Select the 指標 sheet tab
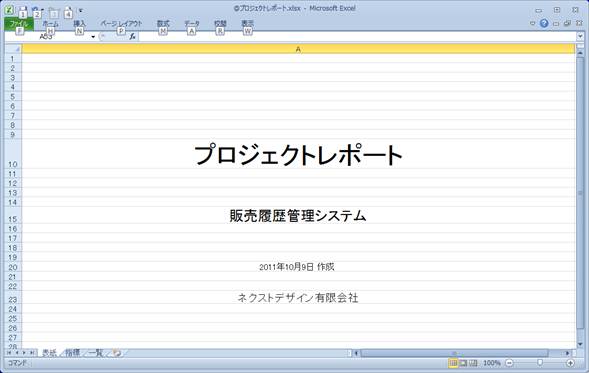This screenshot has height=373, width=589. tap(72, 353)
